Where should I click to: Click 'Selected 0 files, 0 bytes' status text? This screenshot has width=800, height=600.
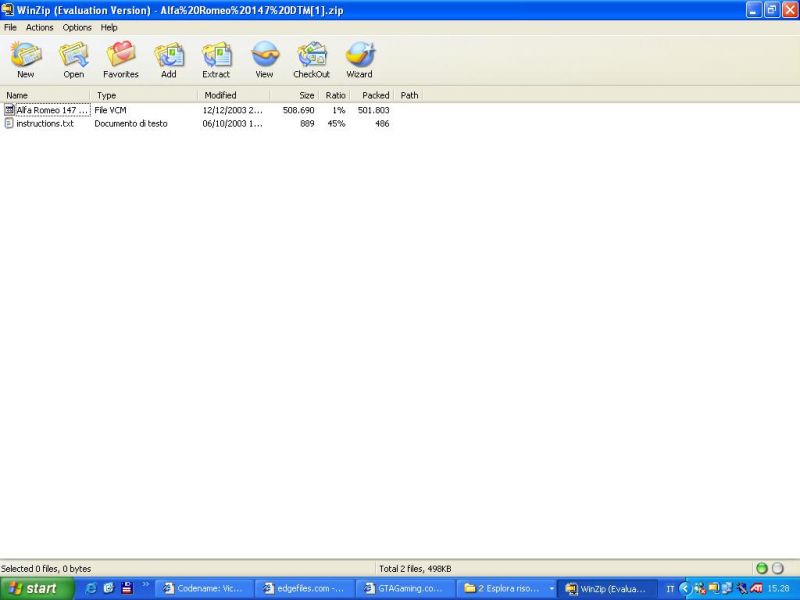[46, 568]
